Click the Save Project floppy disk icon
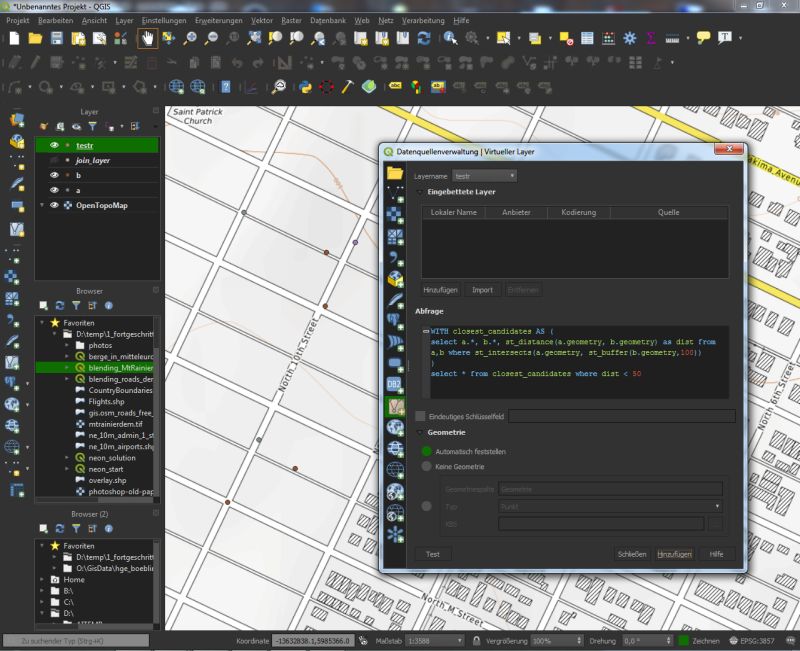 pyautogui.click(x=57, y=38)
